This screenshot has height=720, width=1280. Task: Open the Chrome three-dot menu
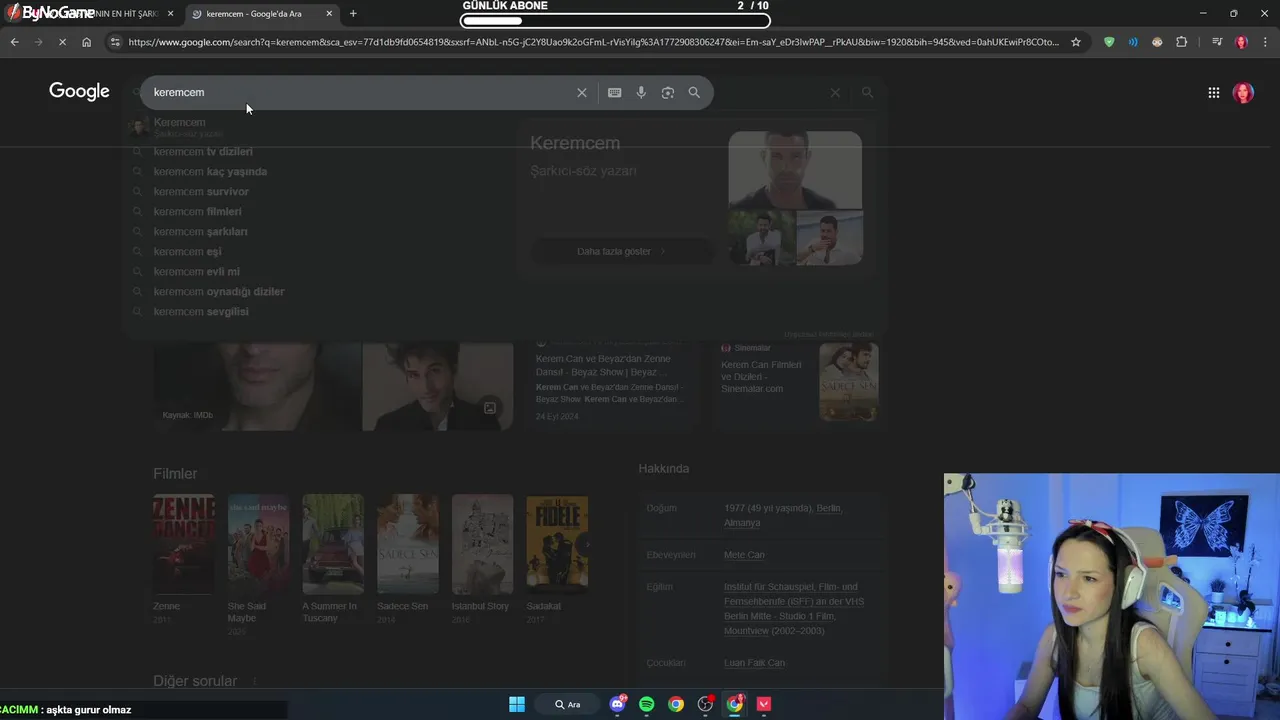[1265, 42]
